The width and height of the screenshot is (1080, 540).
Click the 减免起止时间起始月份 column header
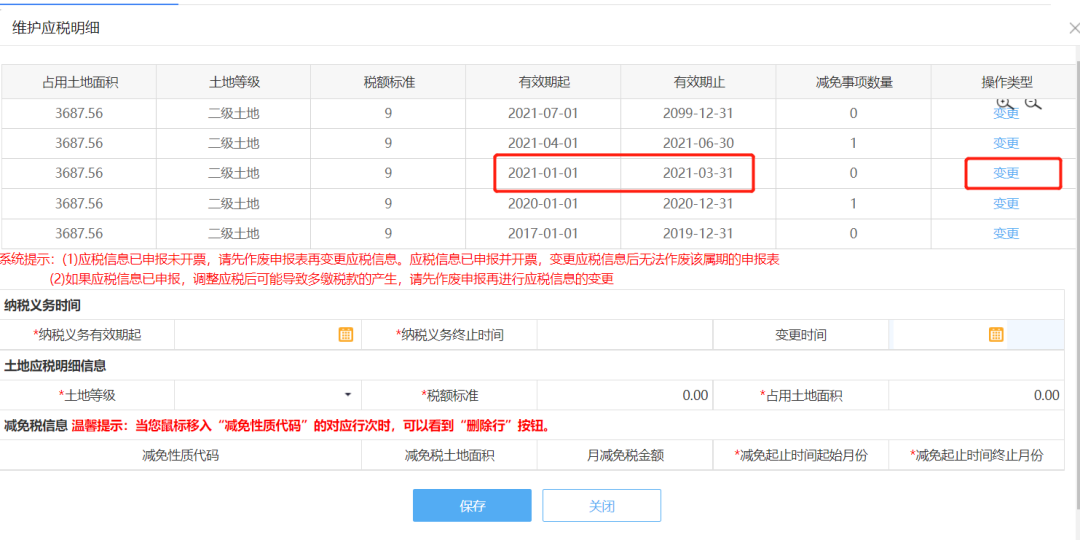(x=800, y=455)
